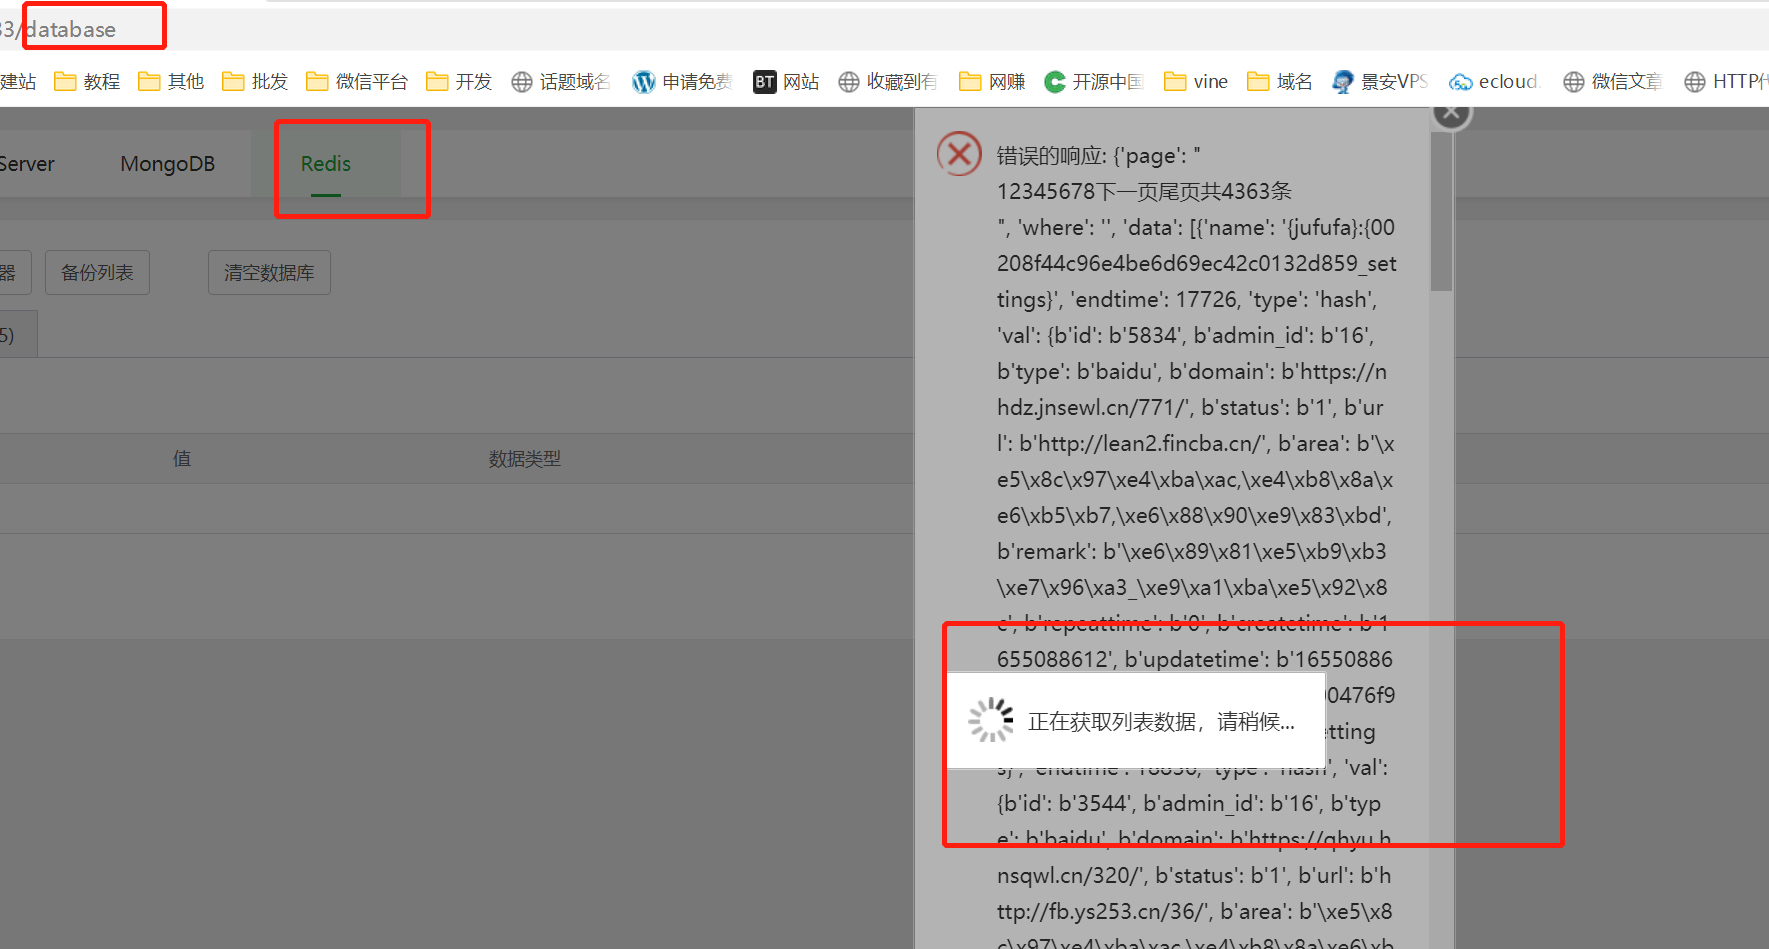Image resolution: width=1769 pixels, height=949 pixels.
Task: Open the 景安VPS bookmark
Action: 1381,82
